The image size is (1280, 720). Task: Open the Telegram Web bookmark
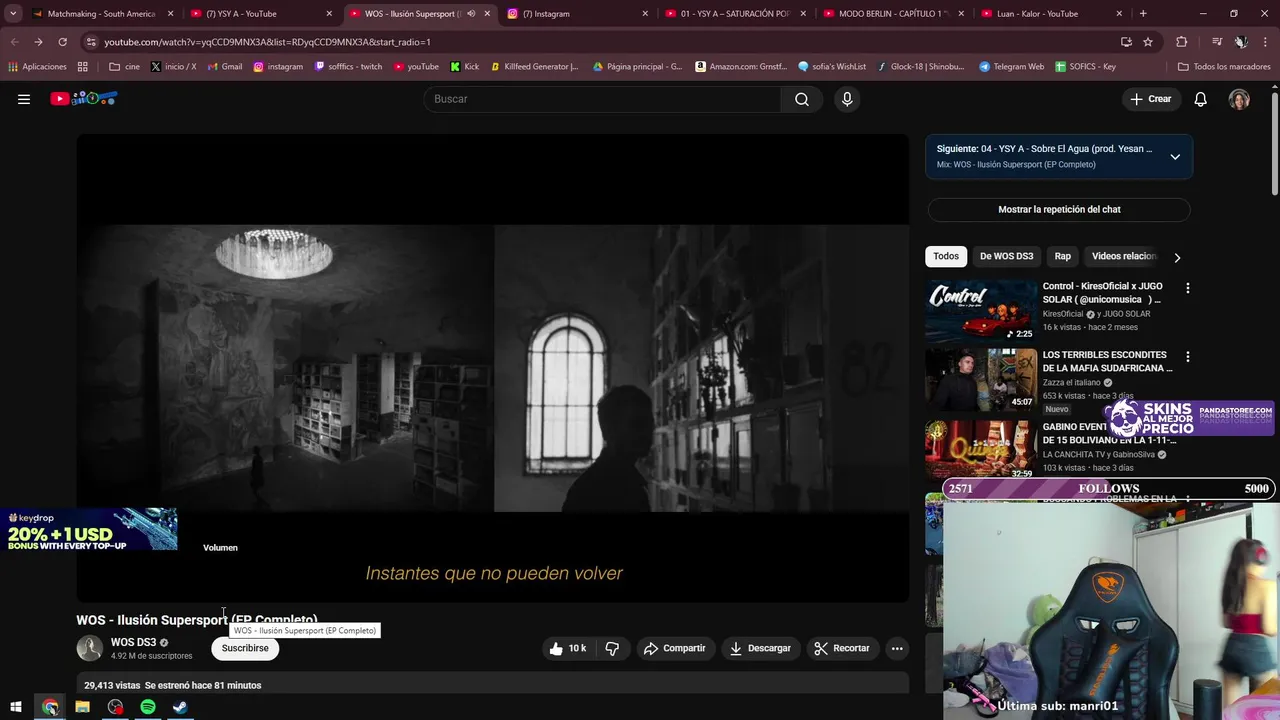(1011, 67)
